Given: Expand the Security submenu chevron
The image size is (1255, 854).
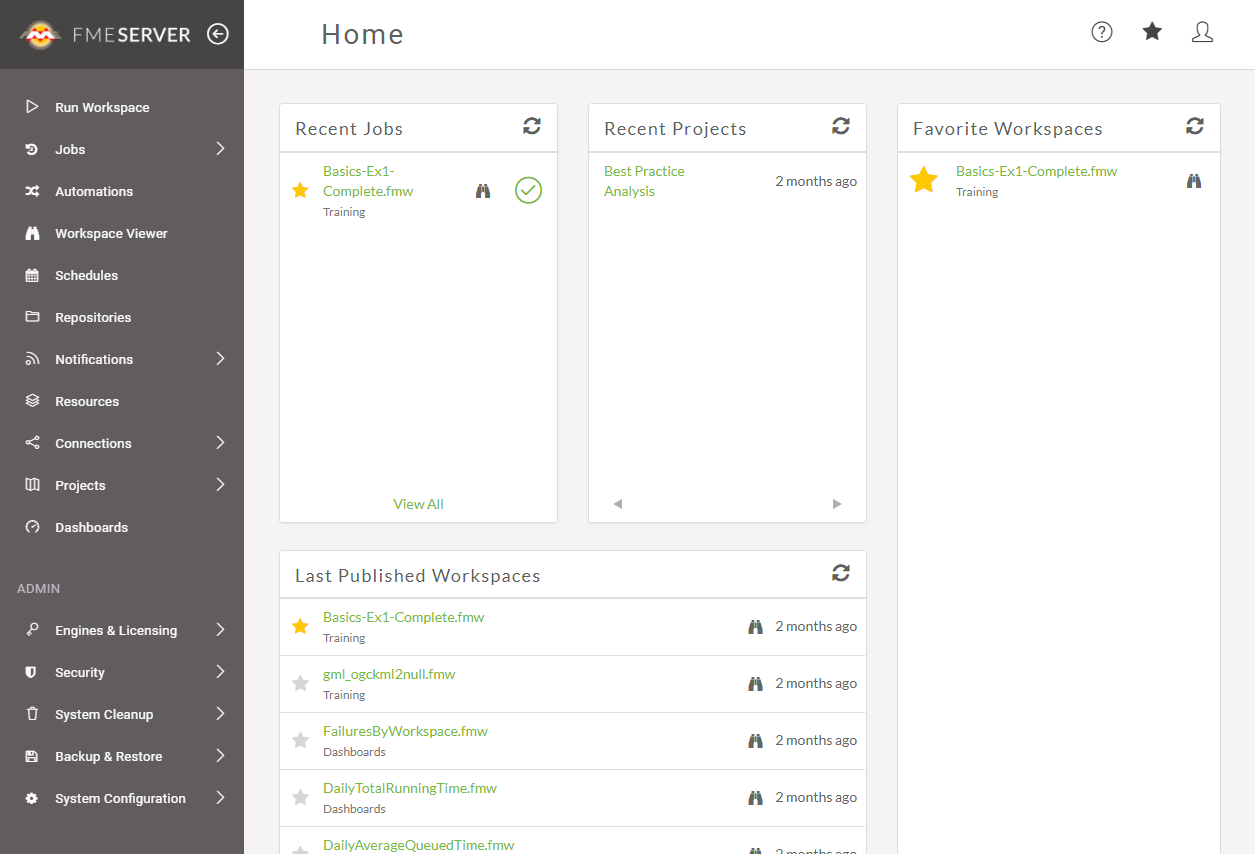Looking at the screenshot, I should [x=220, y=672].
